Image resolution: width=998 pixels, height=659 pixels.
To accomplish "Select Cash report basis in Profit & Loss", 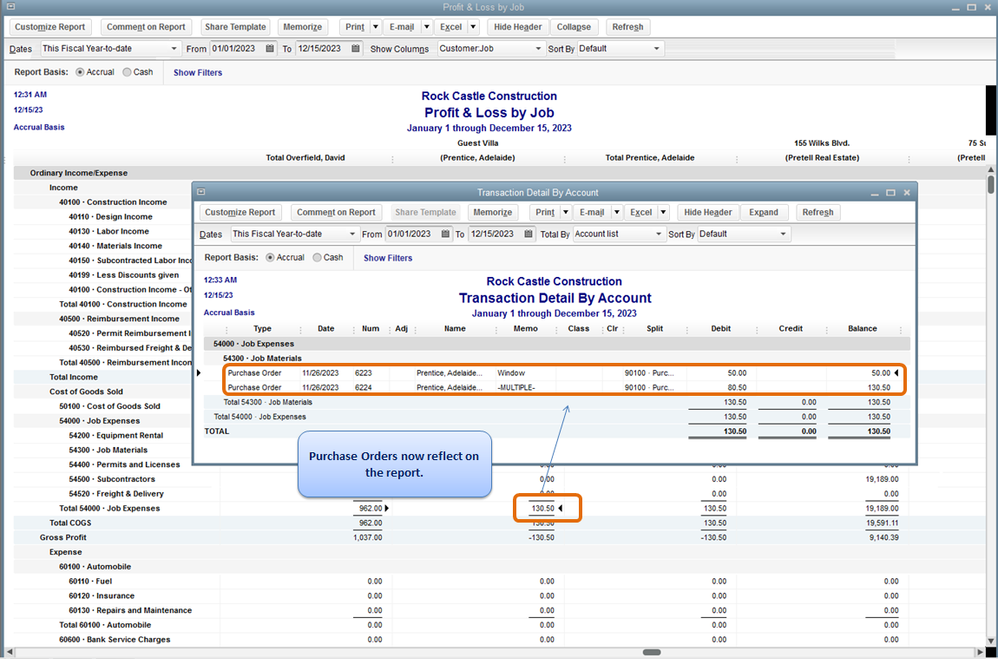I will click(127, 72).
